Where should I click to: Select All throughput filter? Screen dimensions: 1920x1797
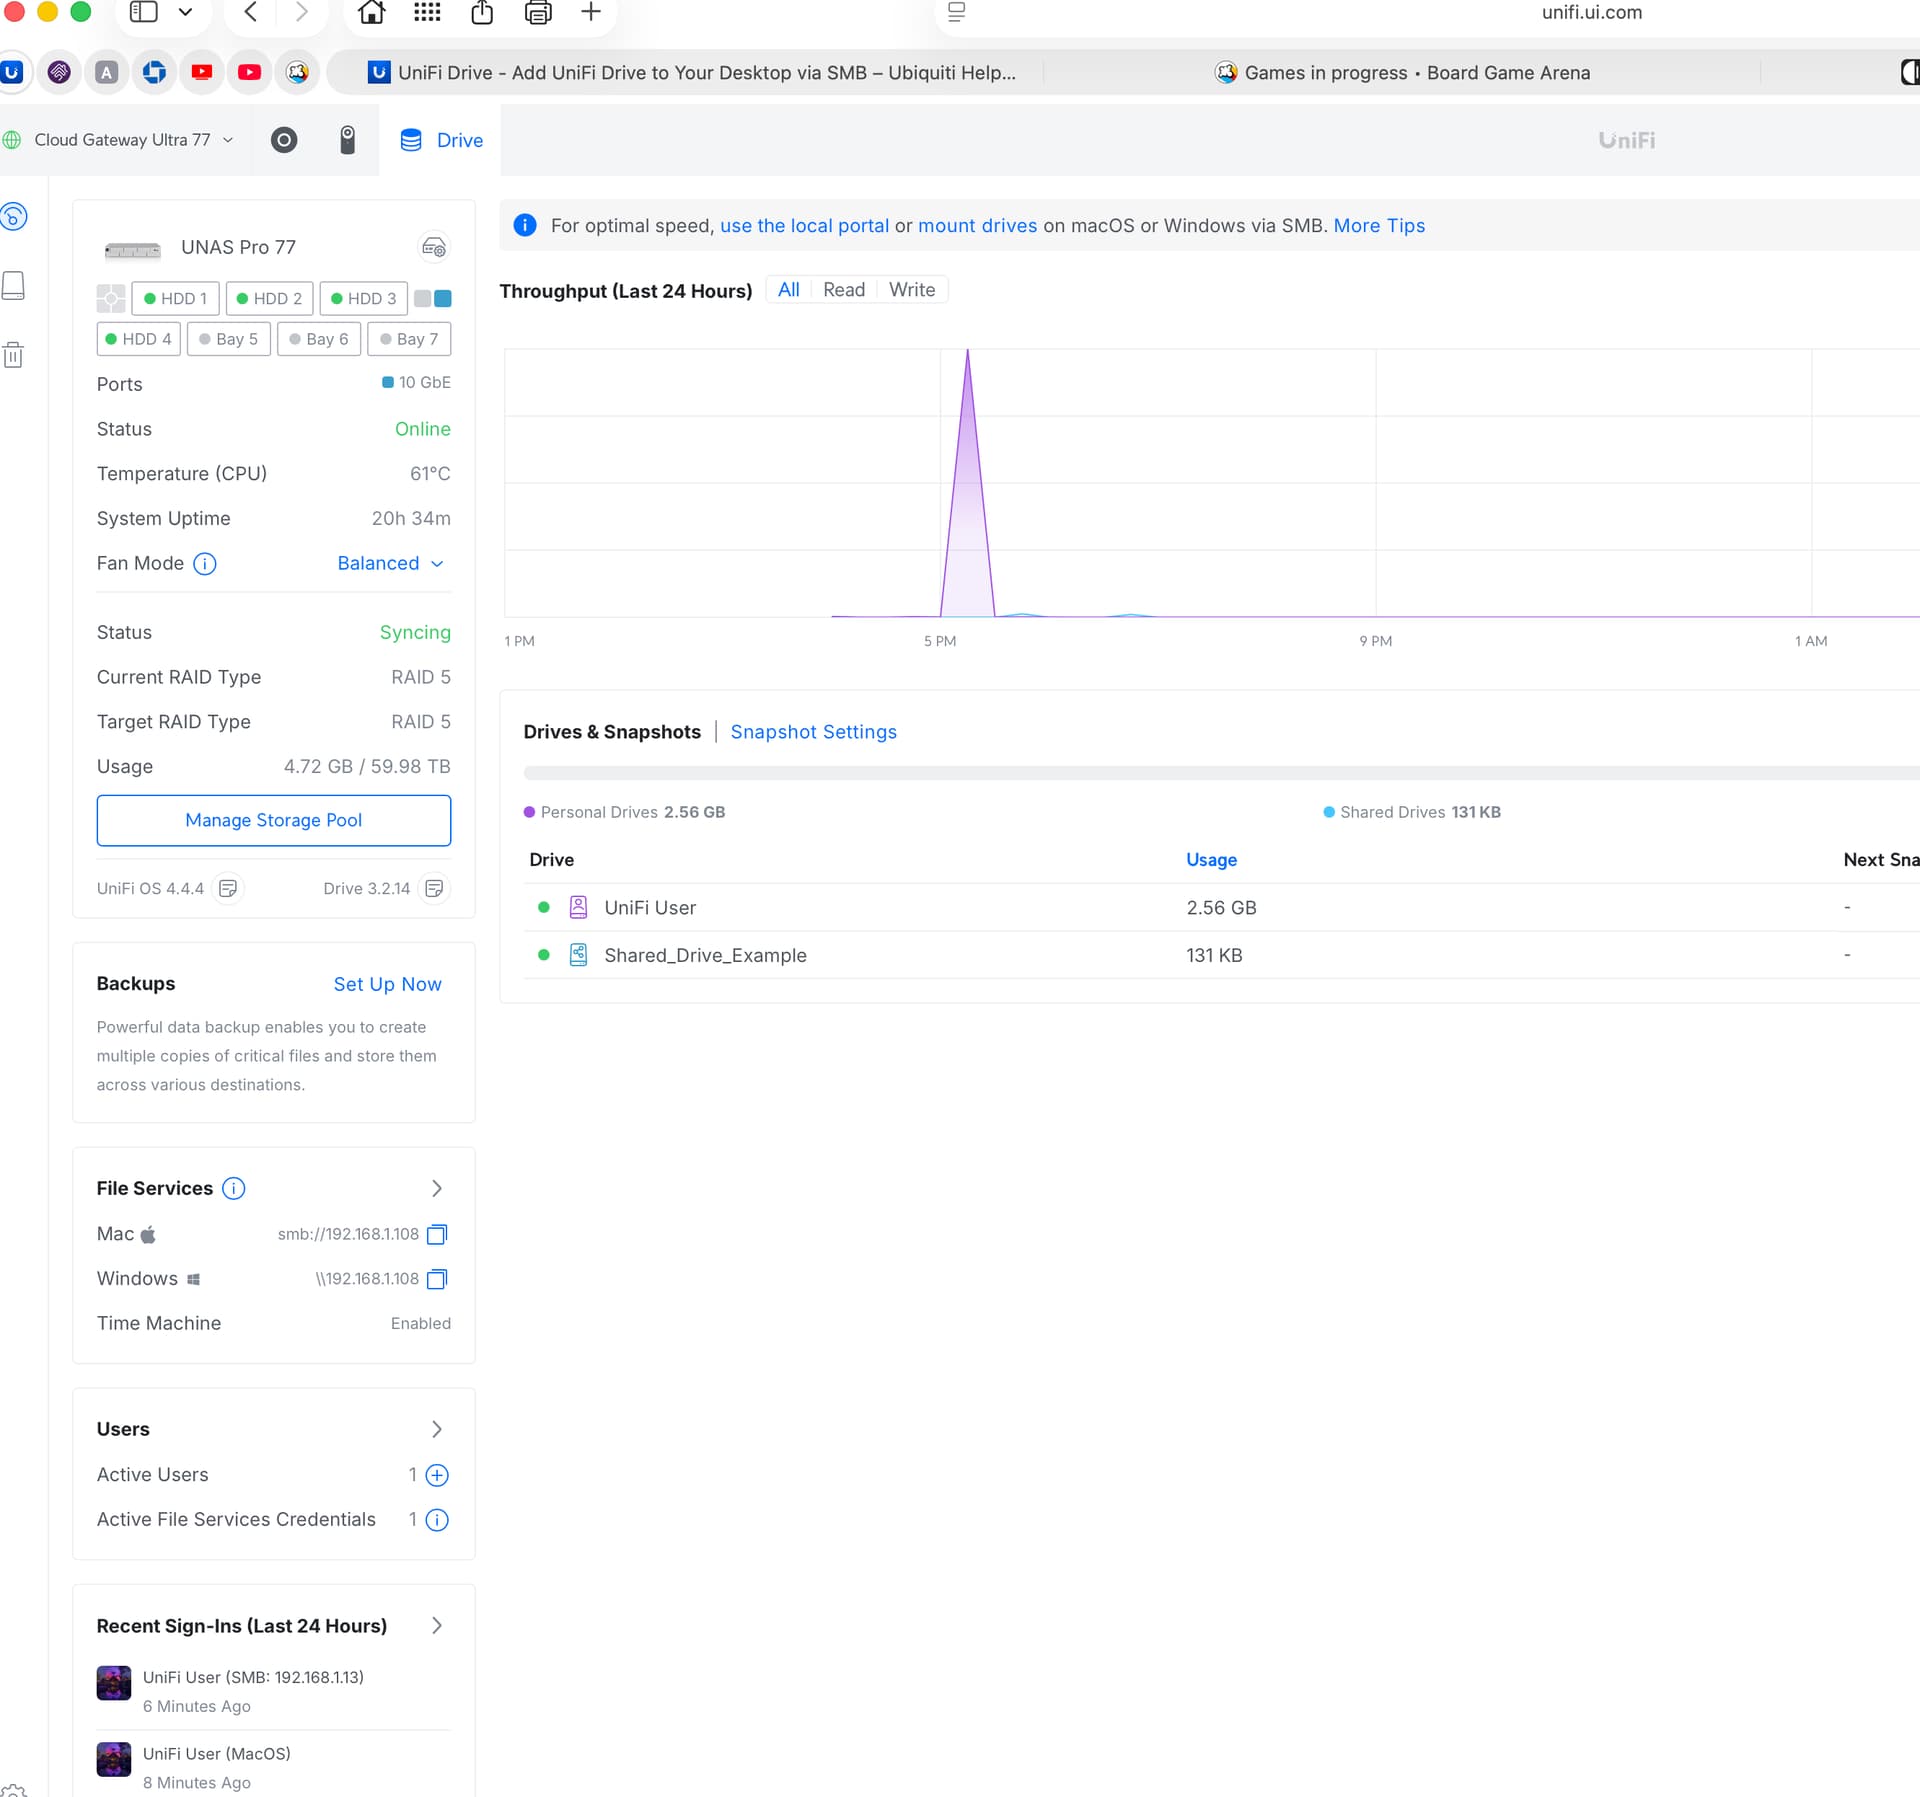coord(788,290)
